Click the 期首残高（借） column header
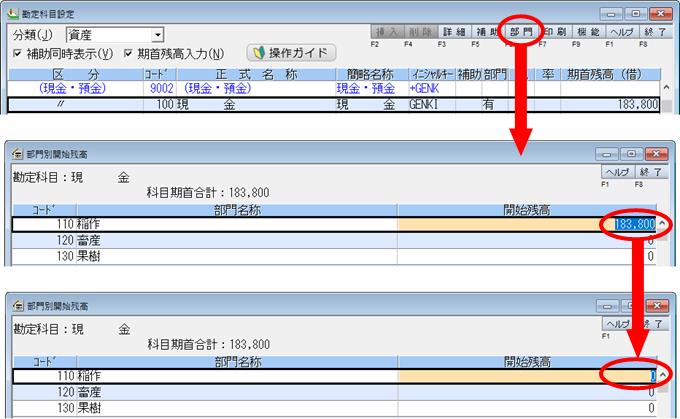Viewport: 680px width, 419px height. pyautogui.click(x=610, y=75)
